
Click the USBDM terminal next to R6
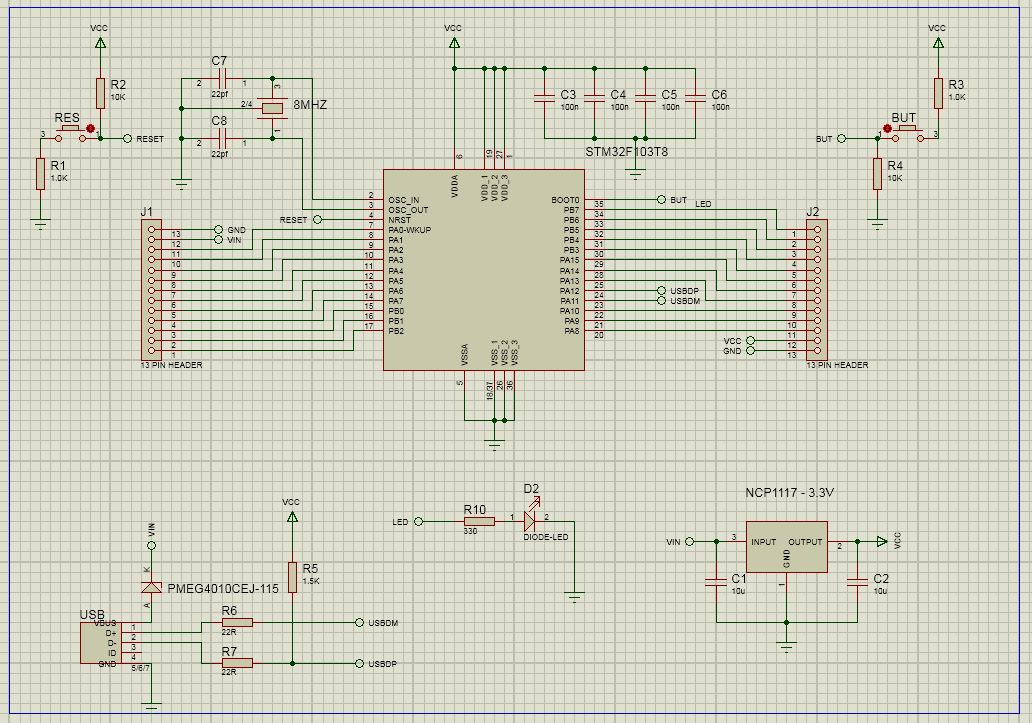pyautogui.click(x=359, y=623)
